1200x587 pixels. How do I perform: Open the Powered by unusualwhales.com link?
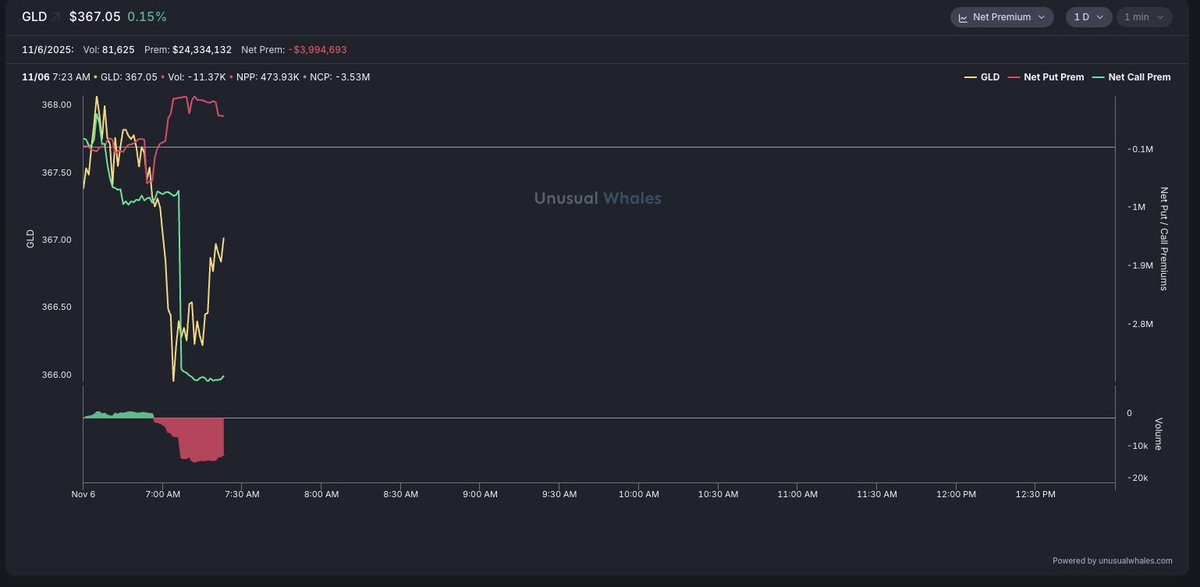[x=1112, y=561]
